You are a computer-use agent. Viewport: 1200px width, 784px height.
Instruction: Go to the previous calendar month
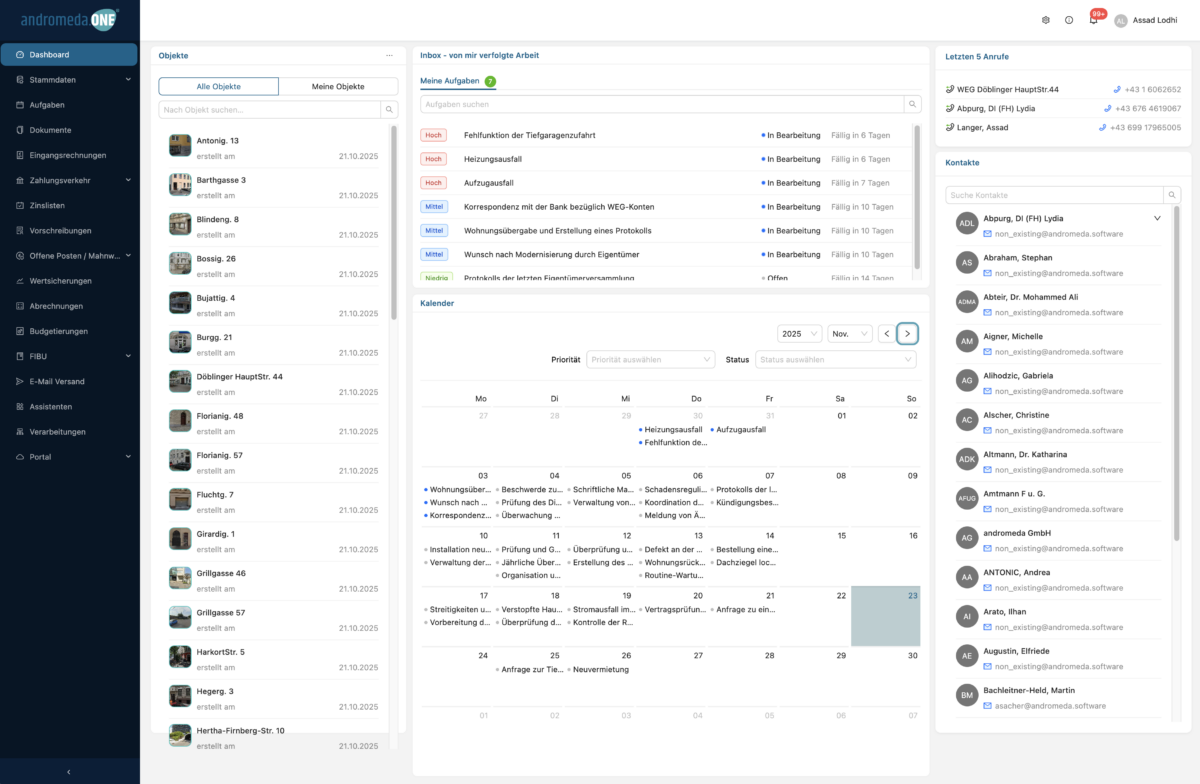(887, 333)
